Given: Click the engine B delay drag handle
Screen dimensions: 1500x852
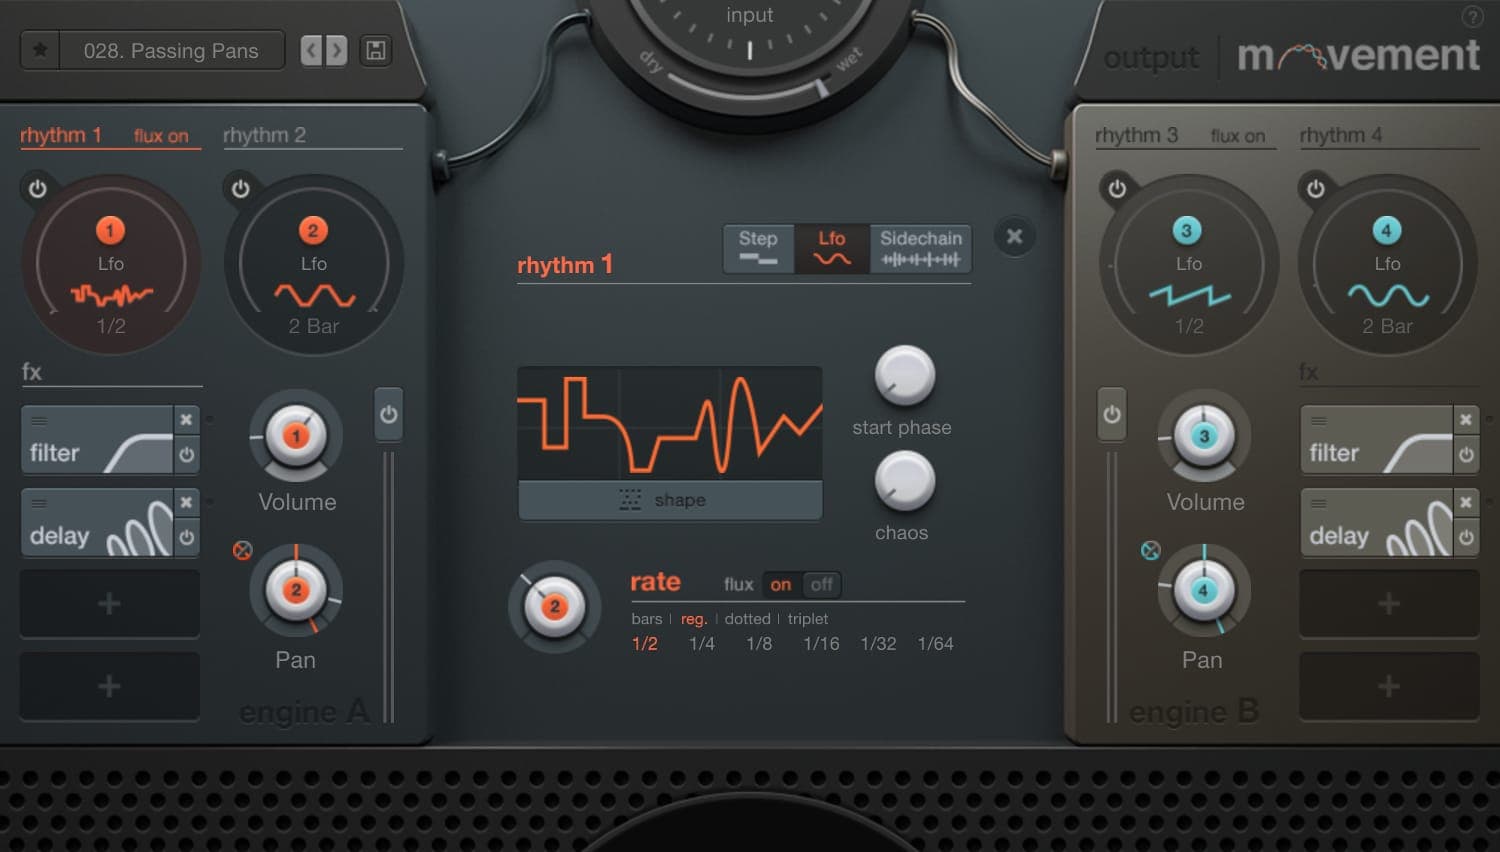Looking at the screenshot, I should (x=1319, y=503).
